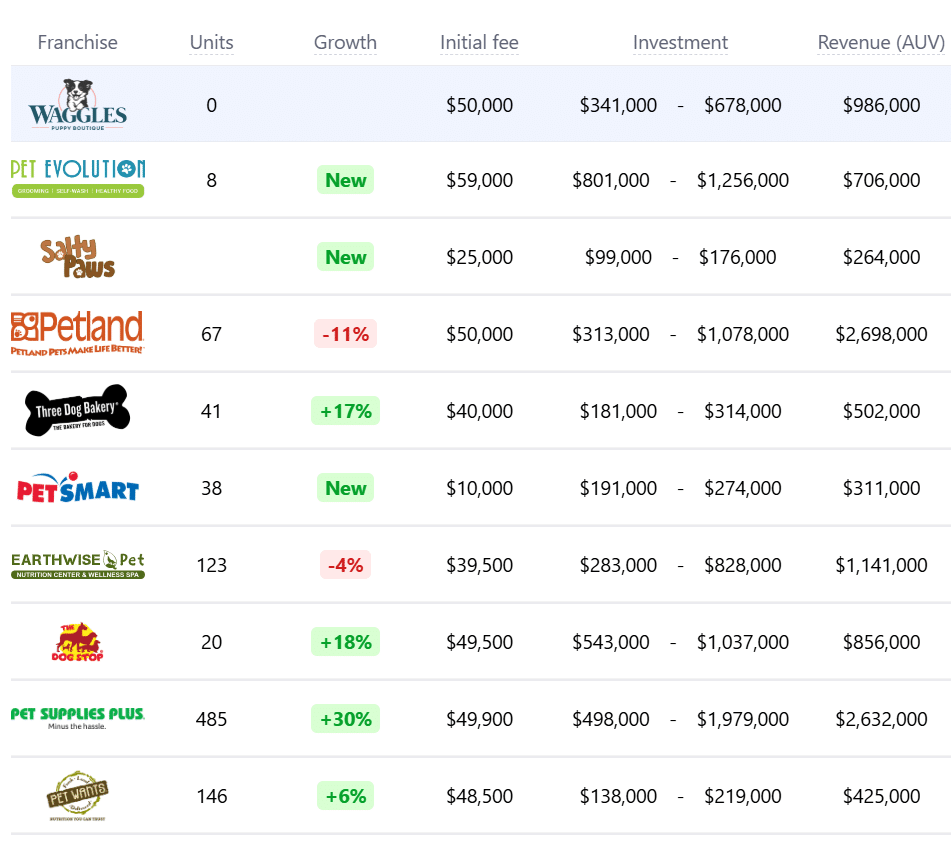
Task: Open the Waggles Puppy Boutique logo
Action: point(78,104)
